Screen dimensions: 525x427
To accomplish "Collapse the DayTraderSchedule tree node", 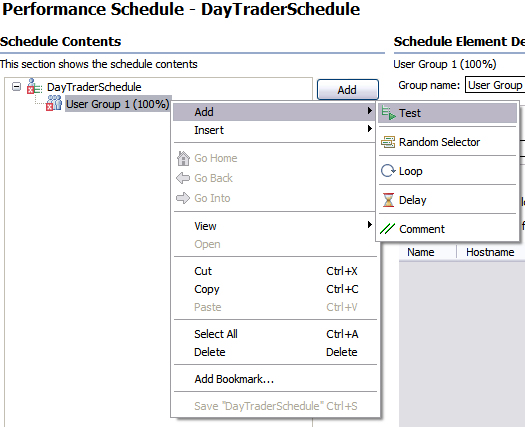I will (x=16, y=87).
